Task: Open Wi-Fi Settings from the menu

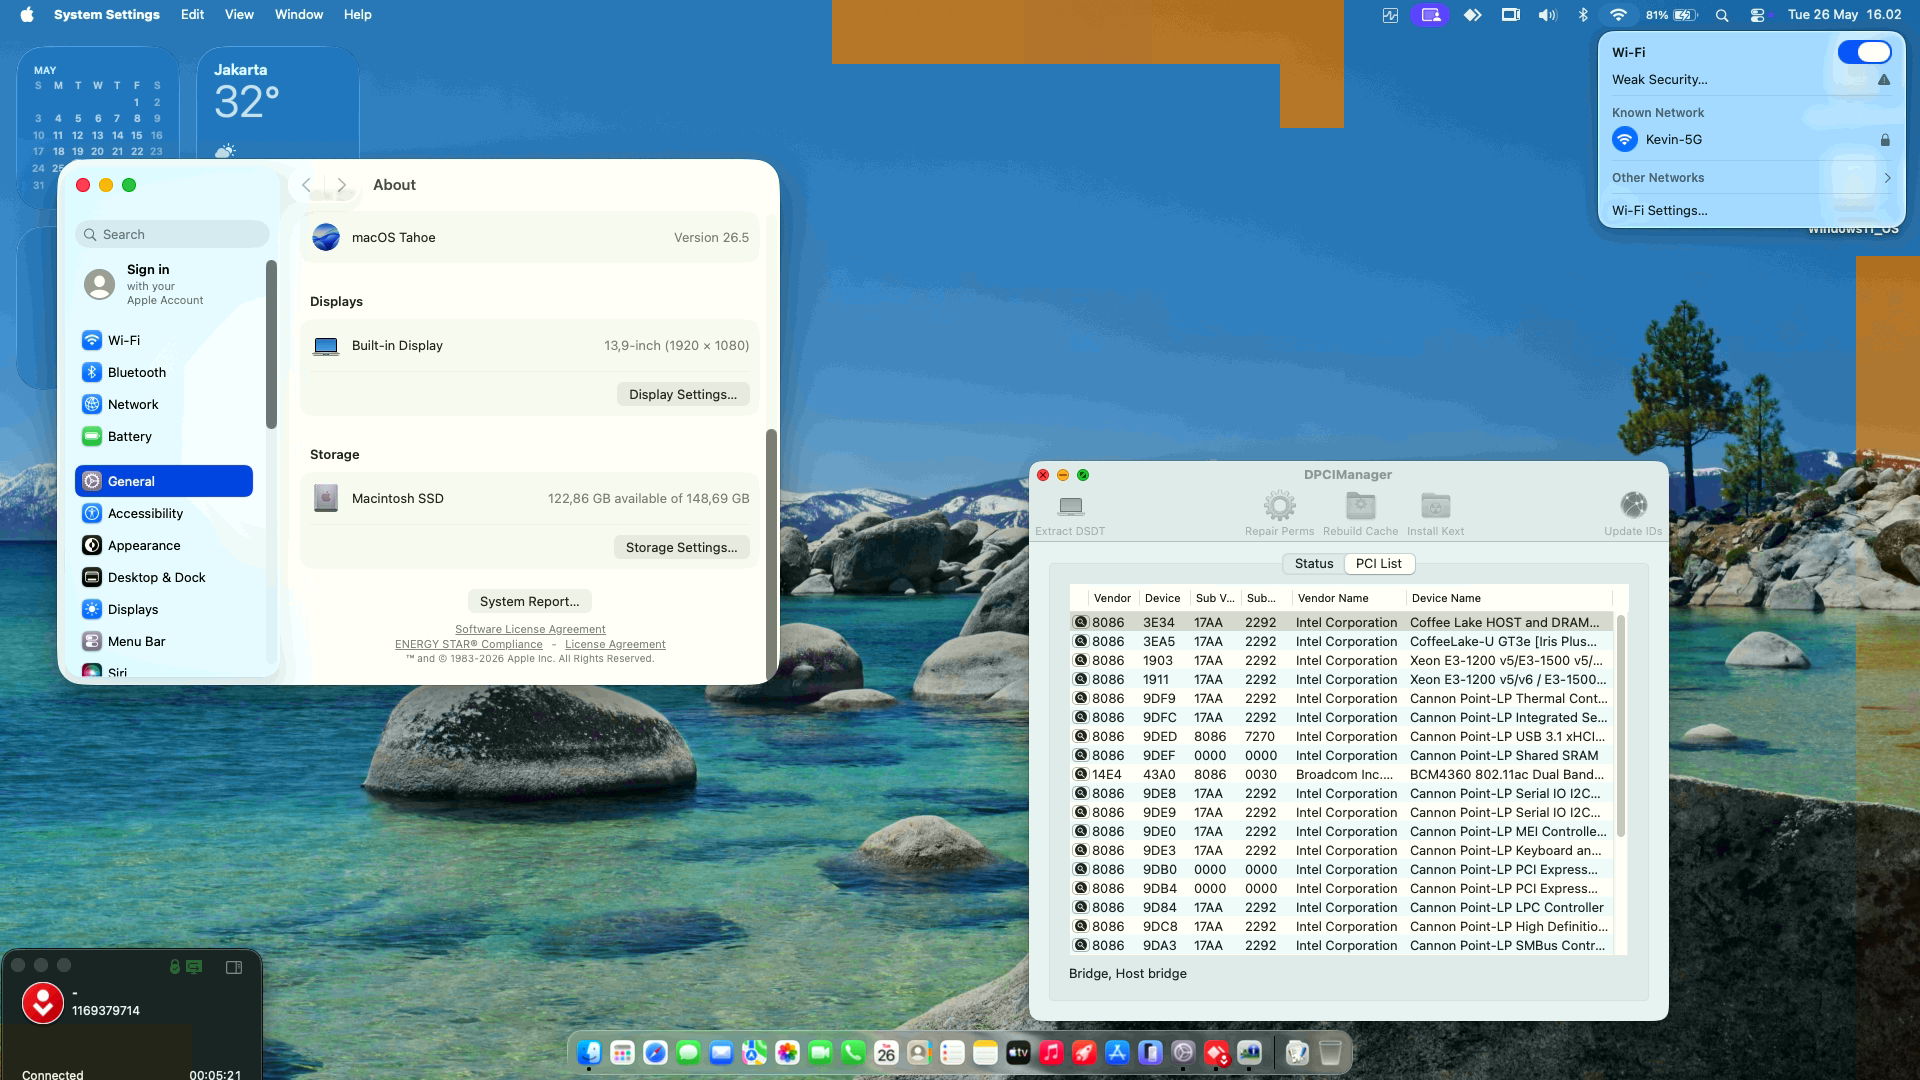Action: (x=1659, y=210)
